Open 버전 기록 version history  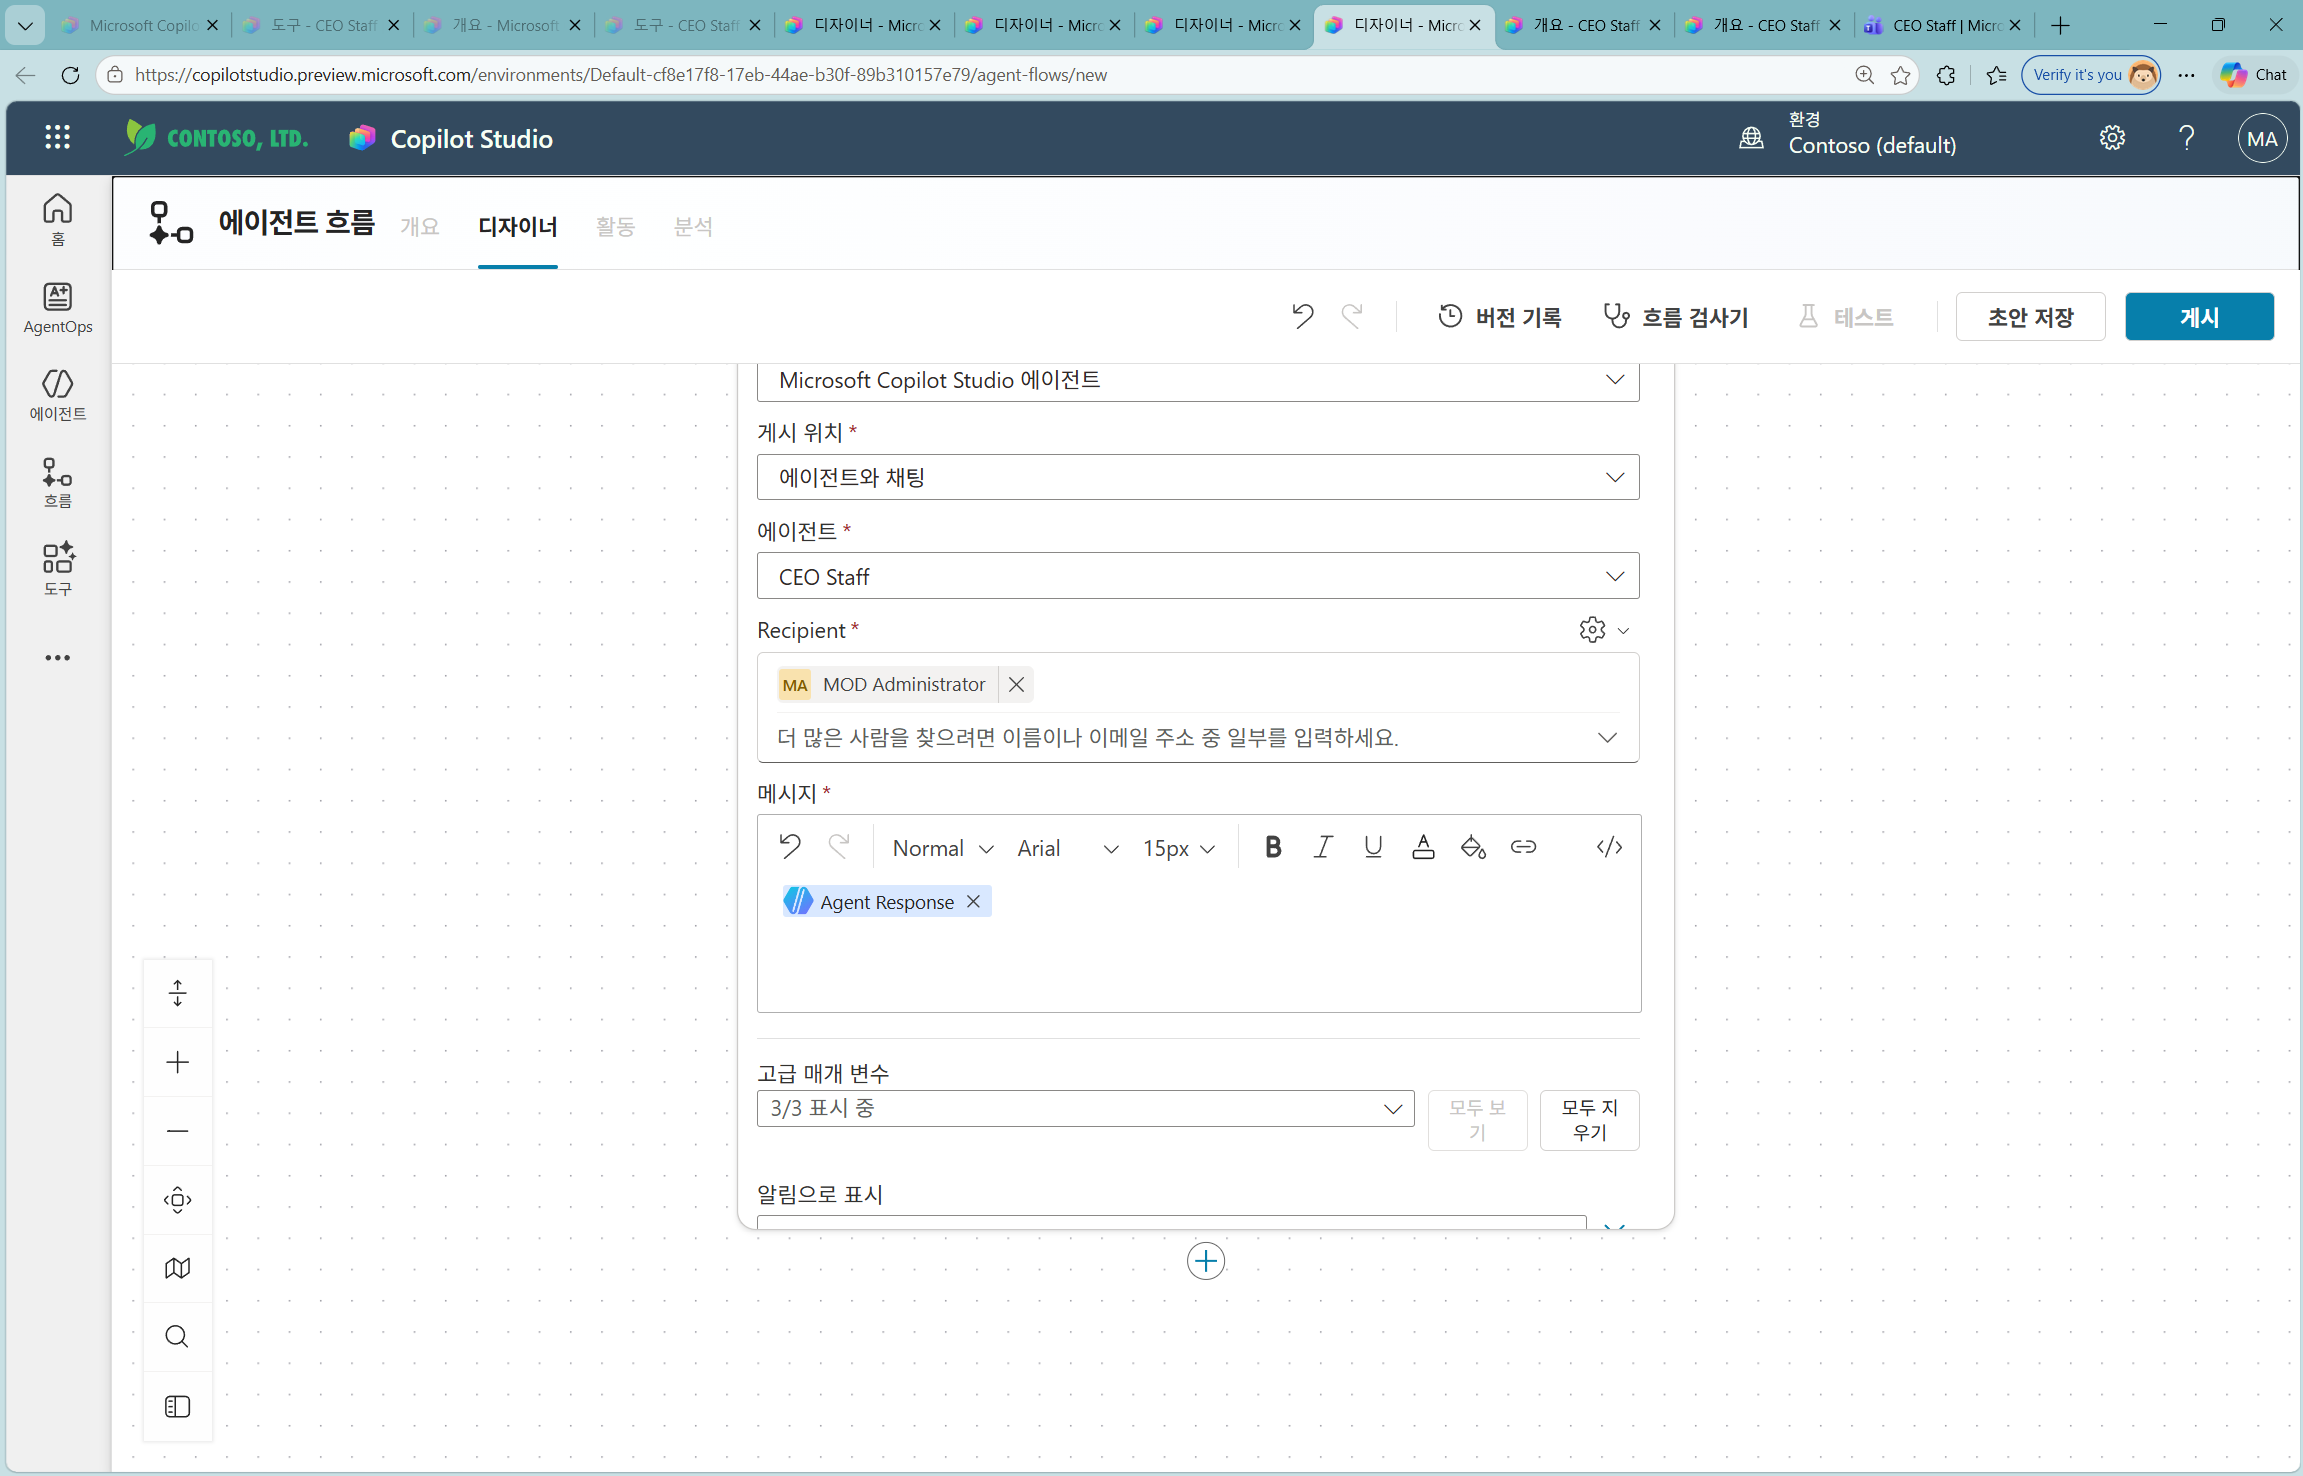1499,317
